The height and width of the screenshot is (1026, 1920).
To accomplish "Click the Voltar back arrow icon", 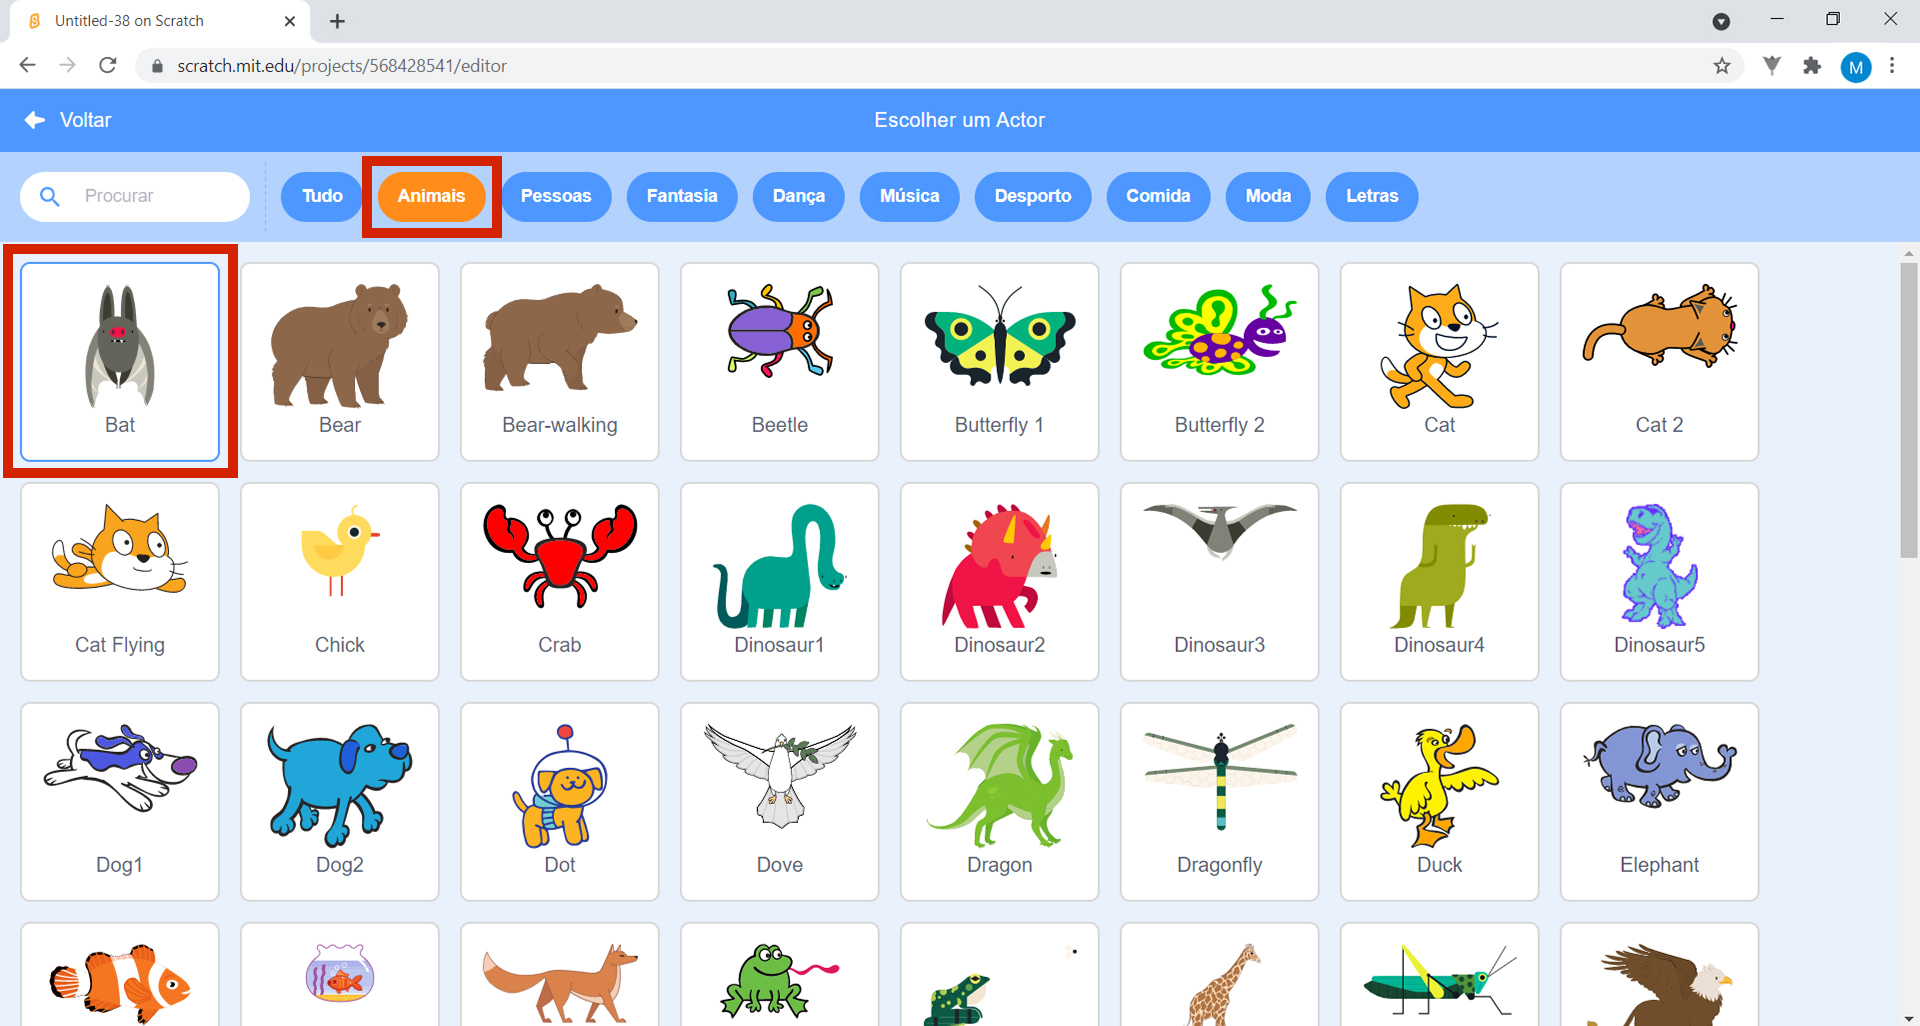I will tap(35, 120).
